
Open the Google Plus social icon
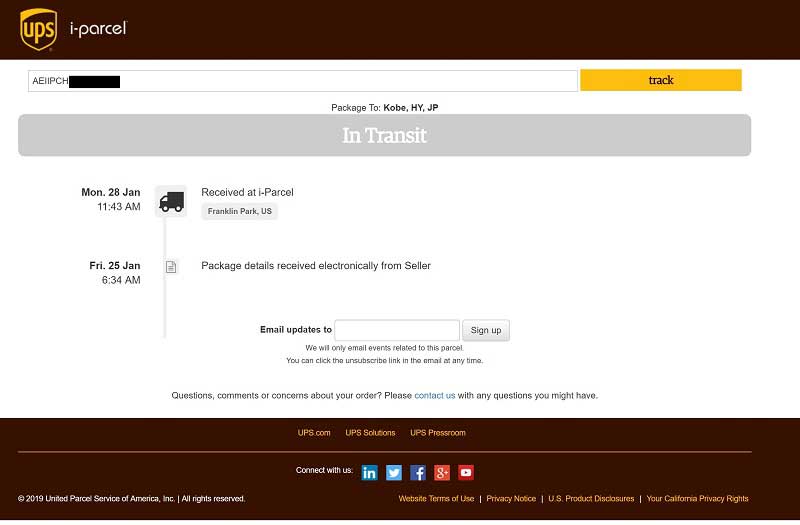click(442, 472)
